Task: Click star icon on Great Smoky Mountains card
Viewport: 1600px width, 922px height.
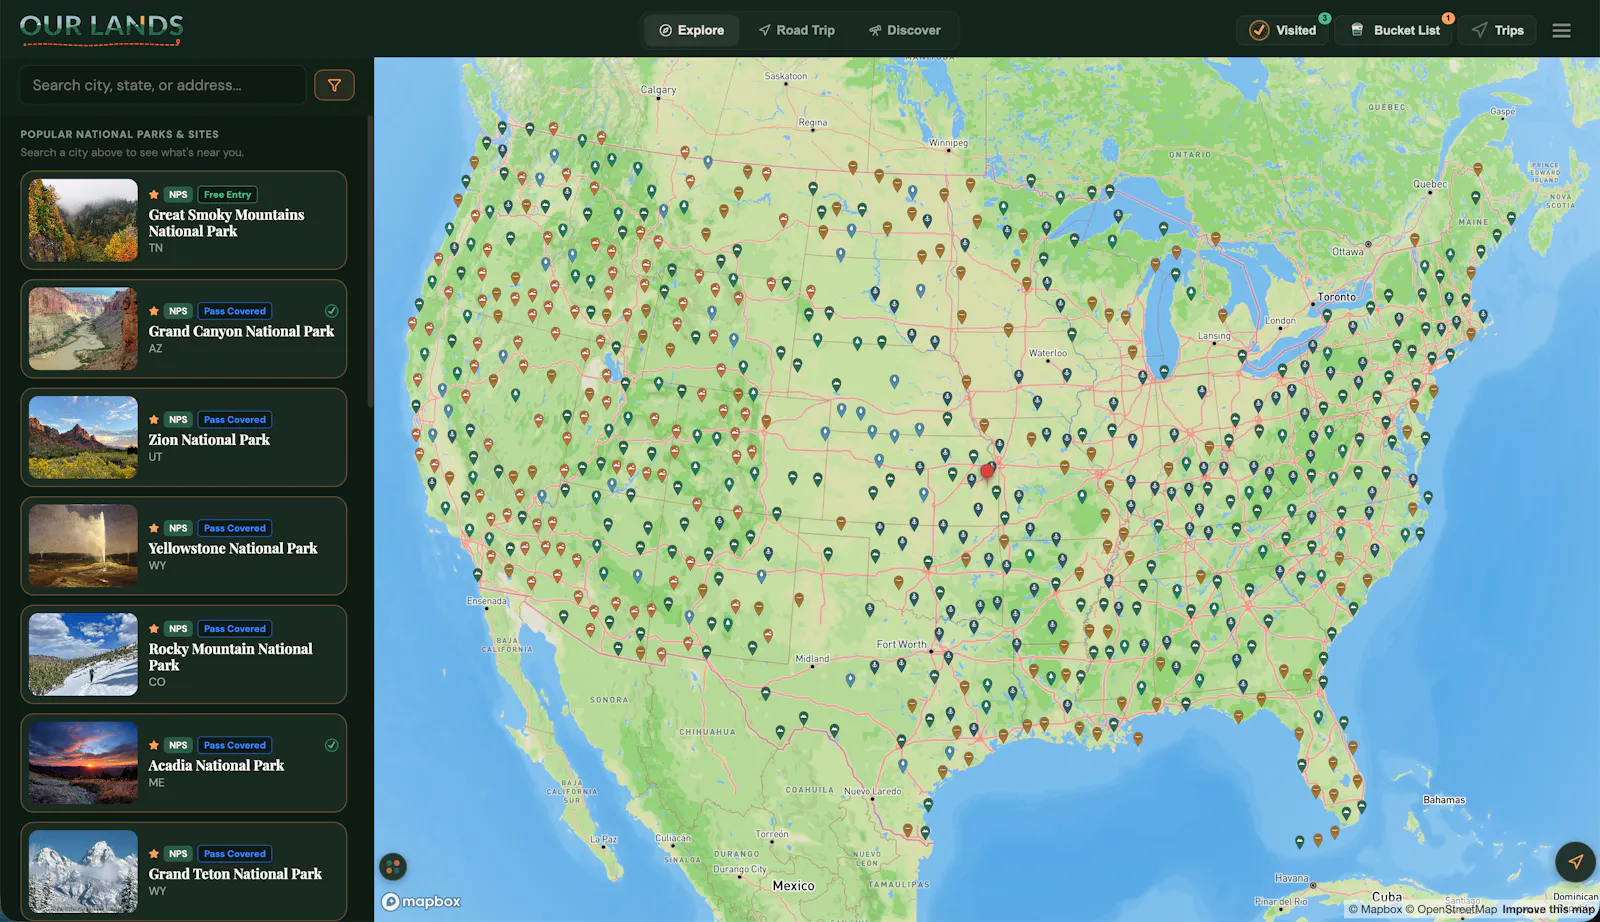Action: [x=154, y=195]
